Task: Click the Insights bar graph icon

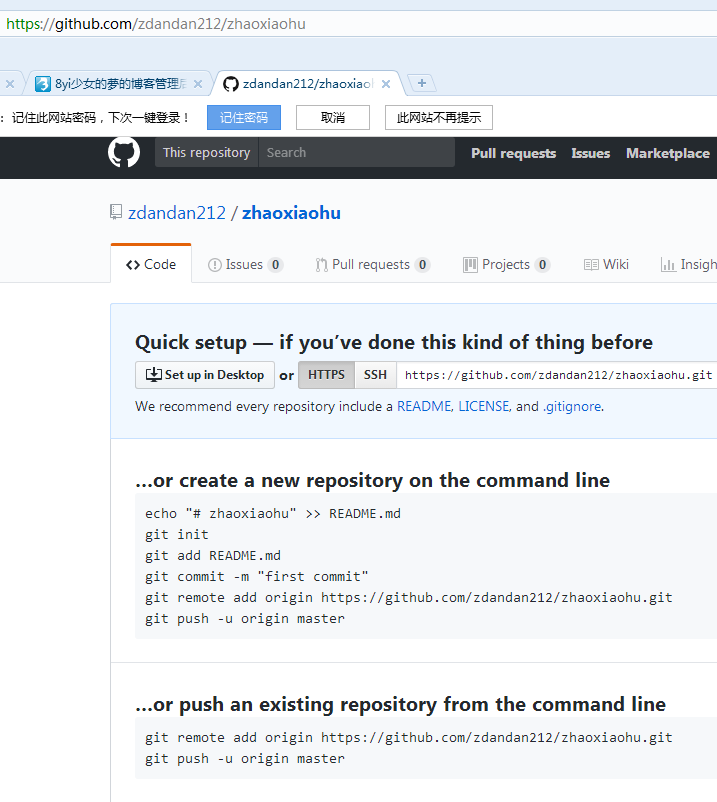Action: click(x=668, y=264)
